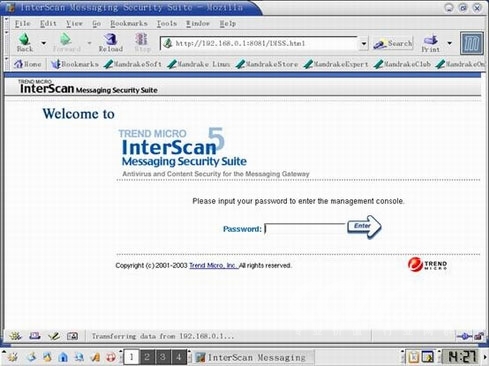Open the MandrakeSoft bookmark
The height and width of the screenshot is (366, 489).
tap(133, 64)
